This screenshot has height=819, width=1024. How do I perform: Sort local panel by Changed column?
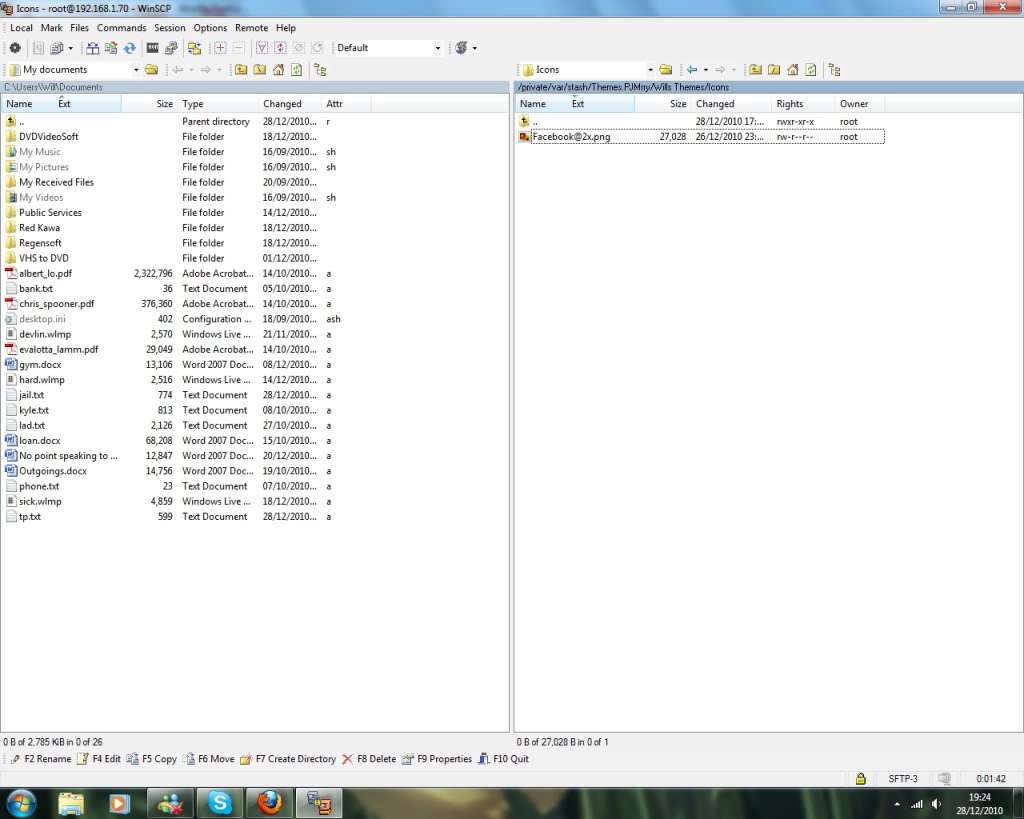point(291,103)
